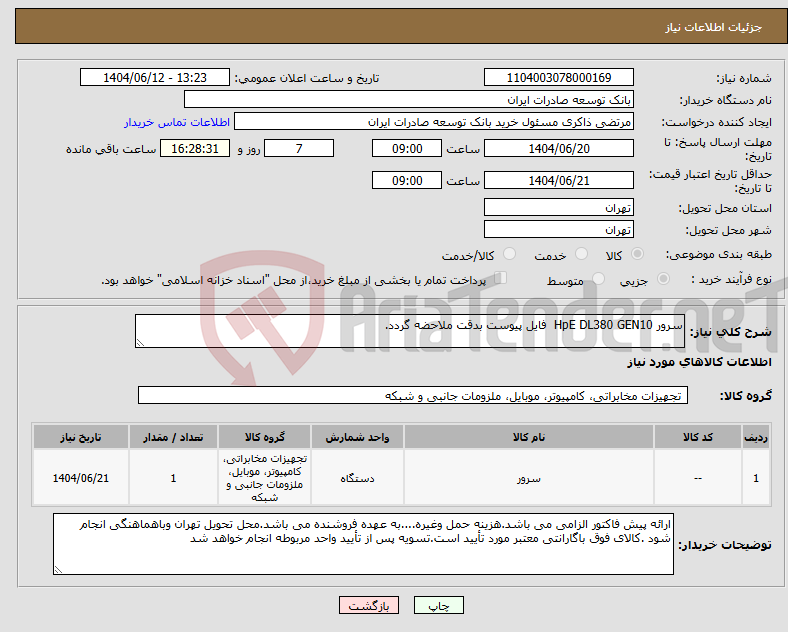This screenshot has height=632, width=788.
Task: Click the شرح کلی نیاز text area
Action: (x=410, y=331)
